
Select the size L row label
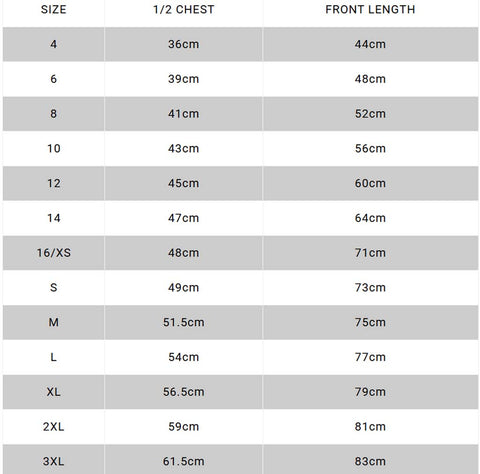[x=53, y=357]
